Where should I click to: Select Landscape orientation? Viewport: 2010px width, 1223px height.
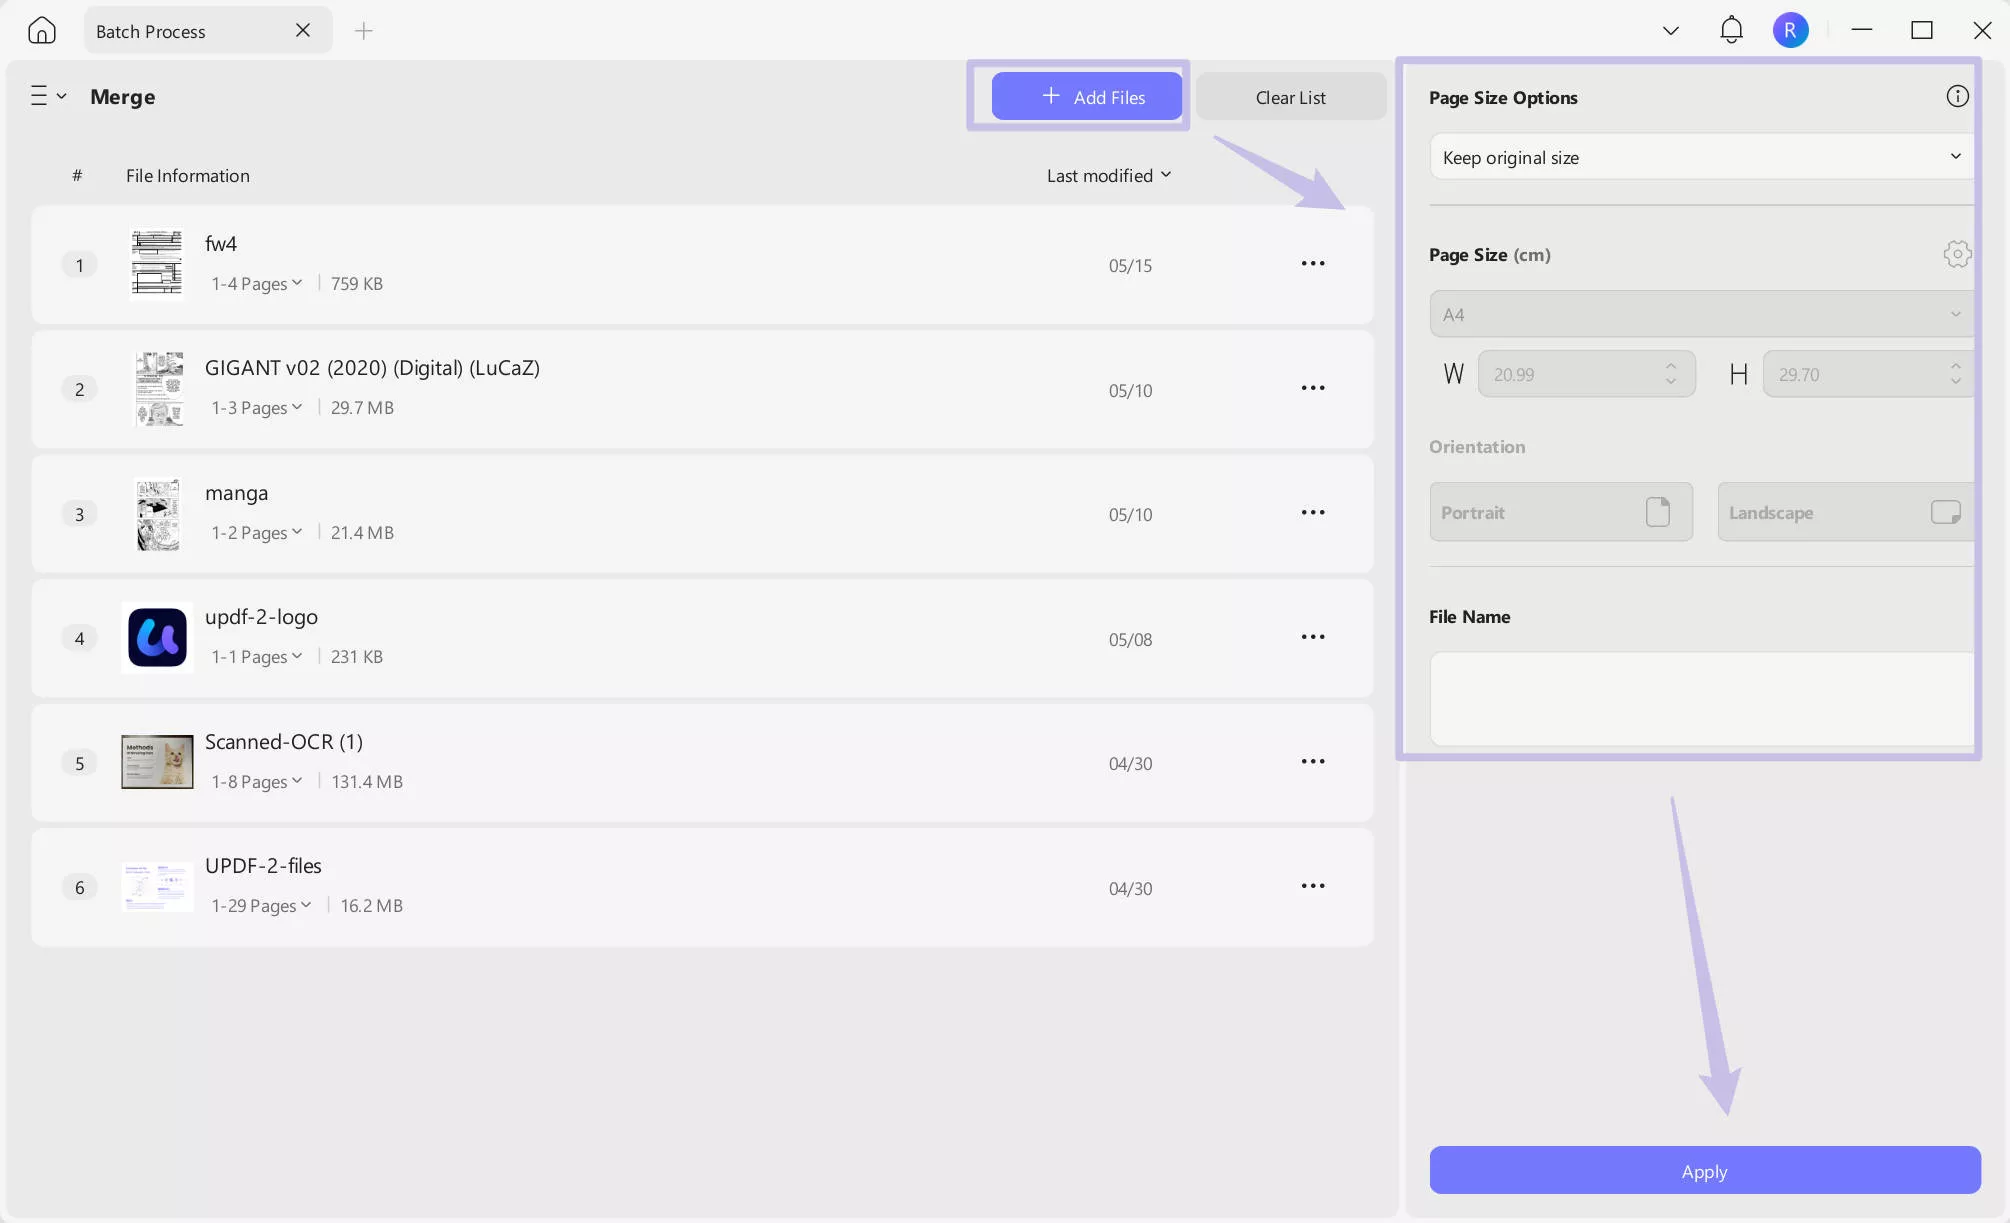pos(1844,512)
